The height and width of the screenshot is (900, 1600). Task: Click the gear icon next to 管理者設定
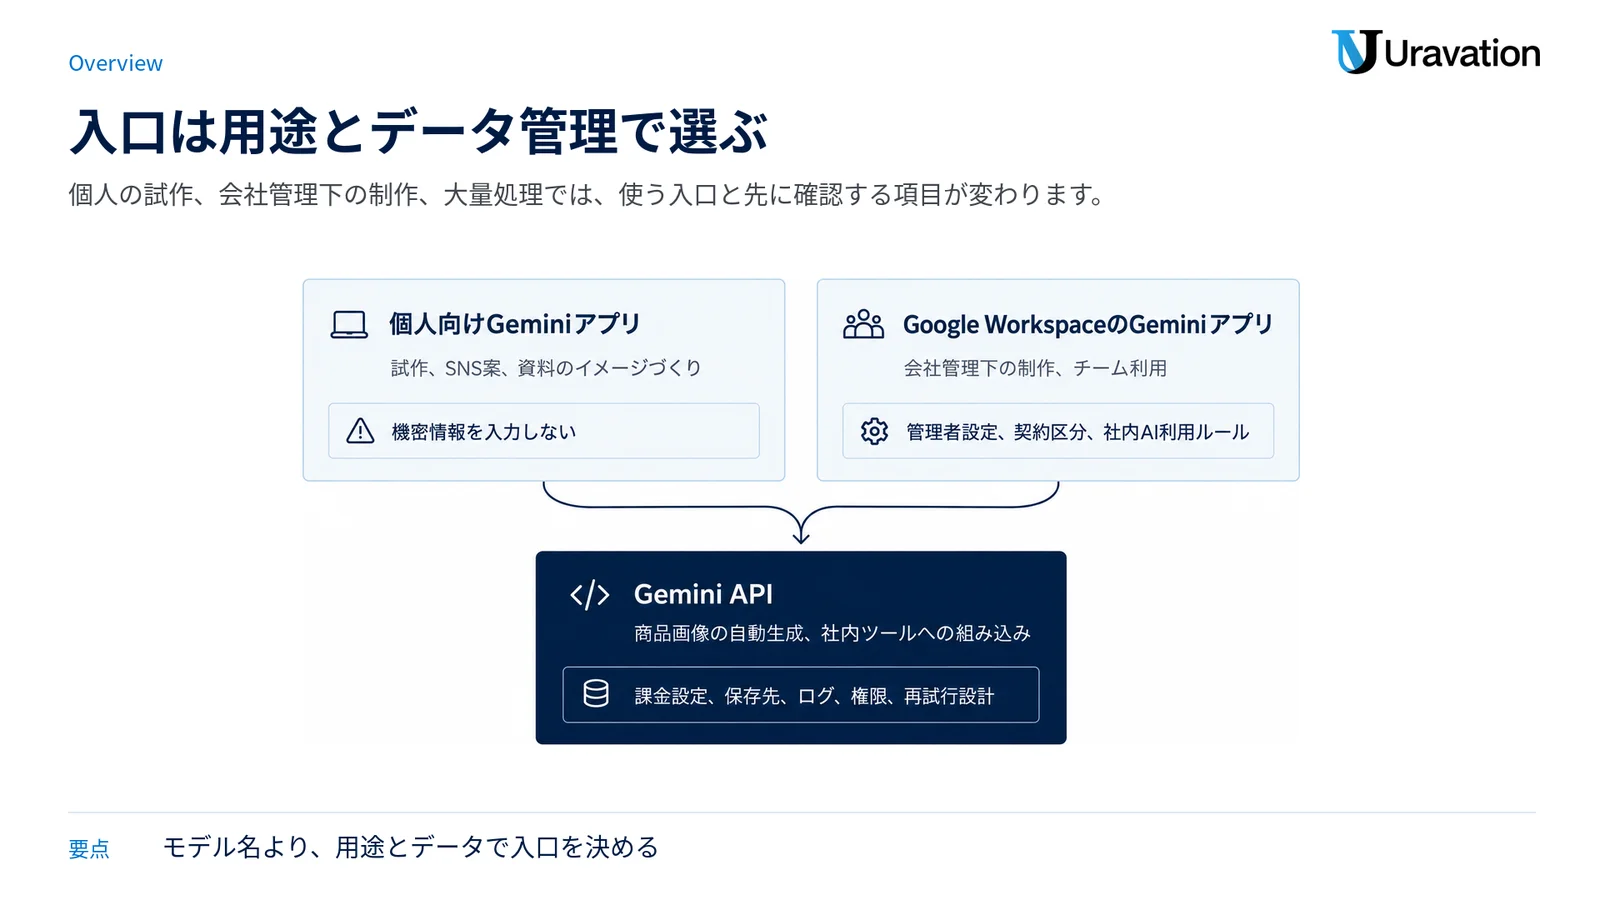[874, 431]
